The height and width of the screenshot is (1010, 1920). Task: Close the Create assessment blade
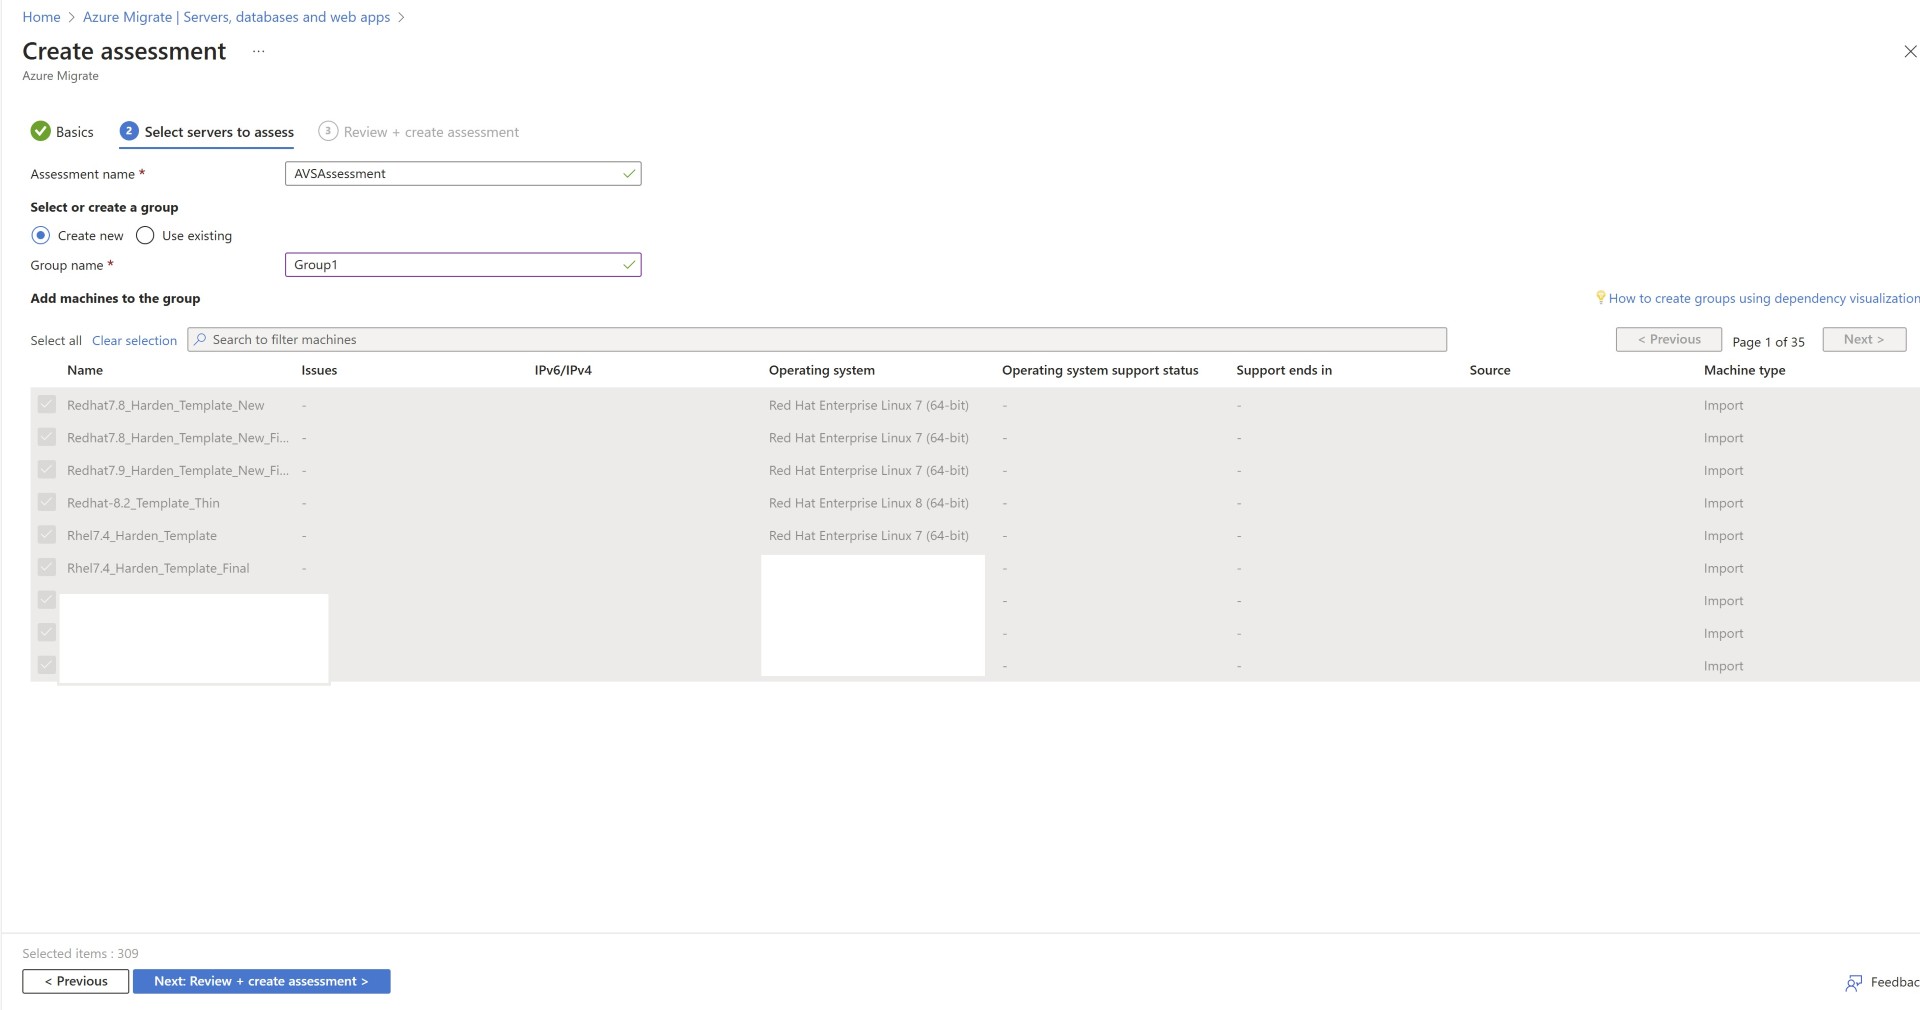click(1909, 52)
